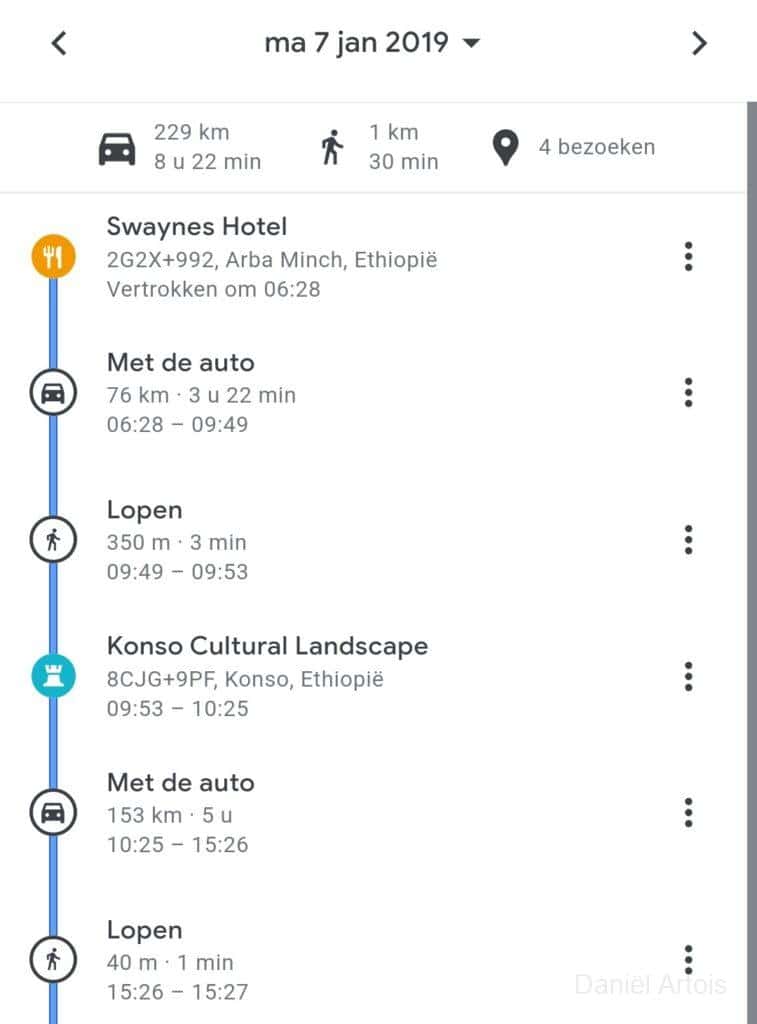Click walking marker for 350 m walk

click(52, 541)
